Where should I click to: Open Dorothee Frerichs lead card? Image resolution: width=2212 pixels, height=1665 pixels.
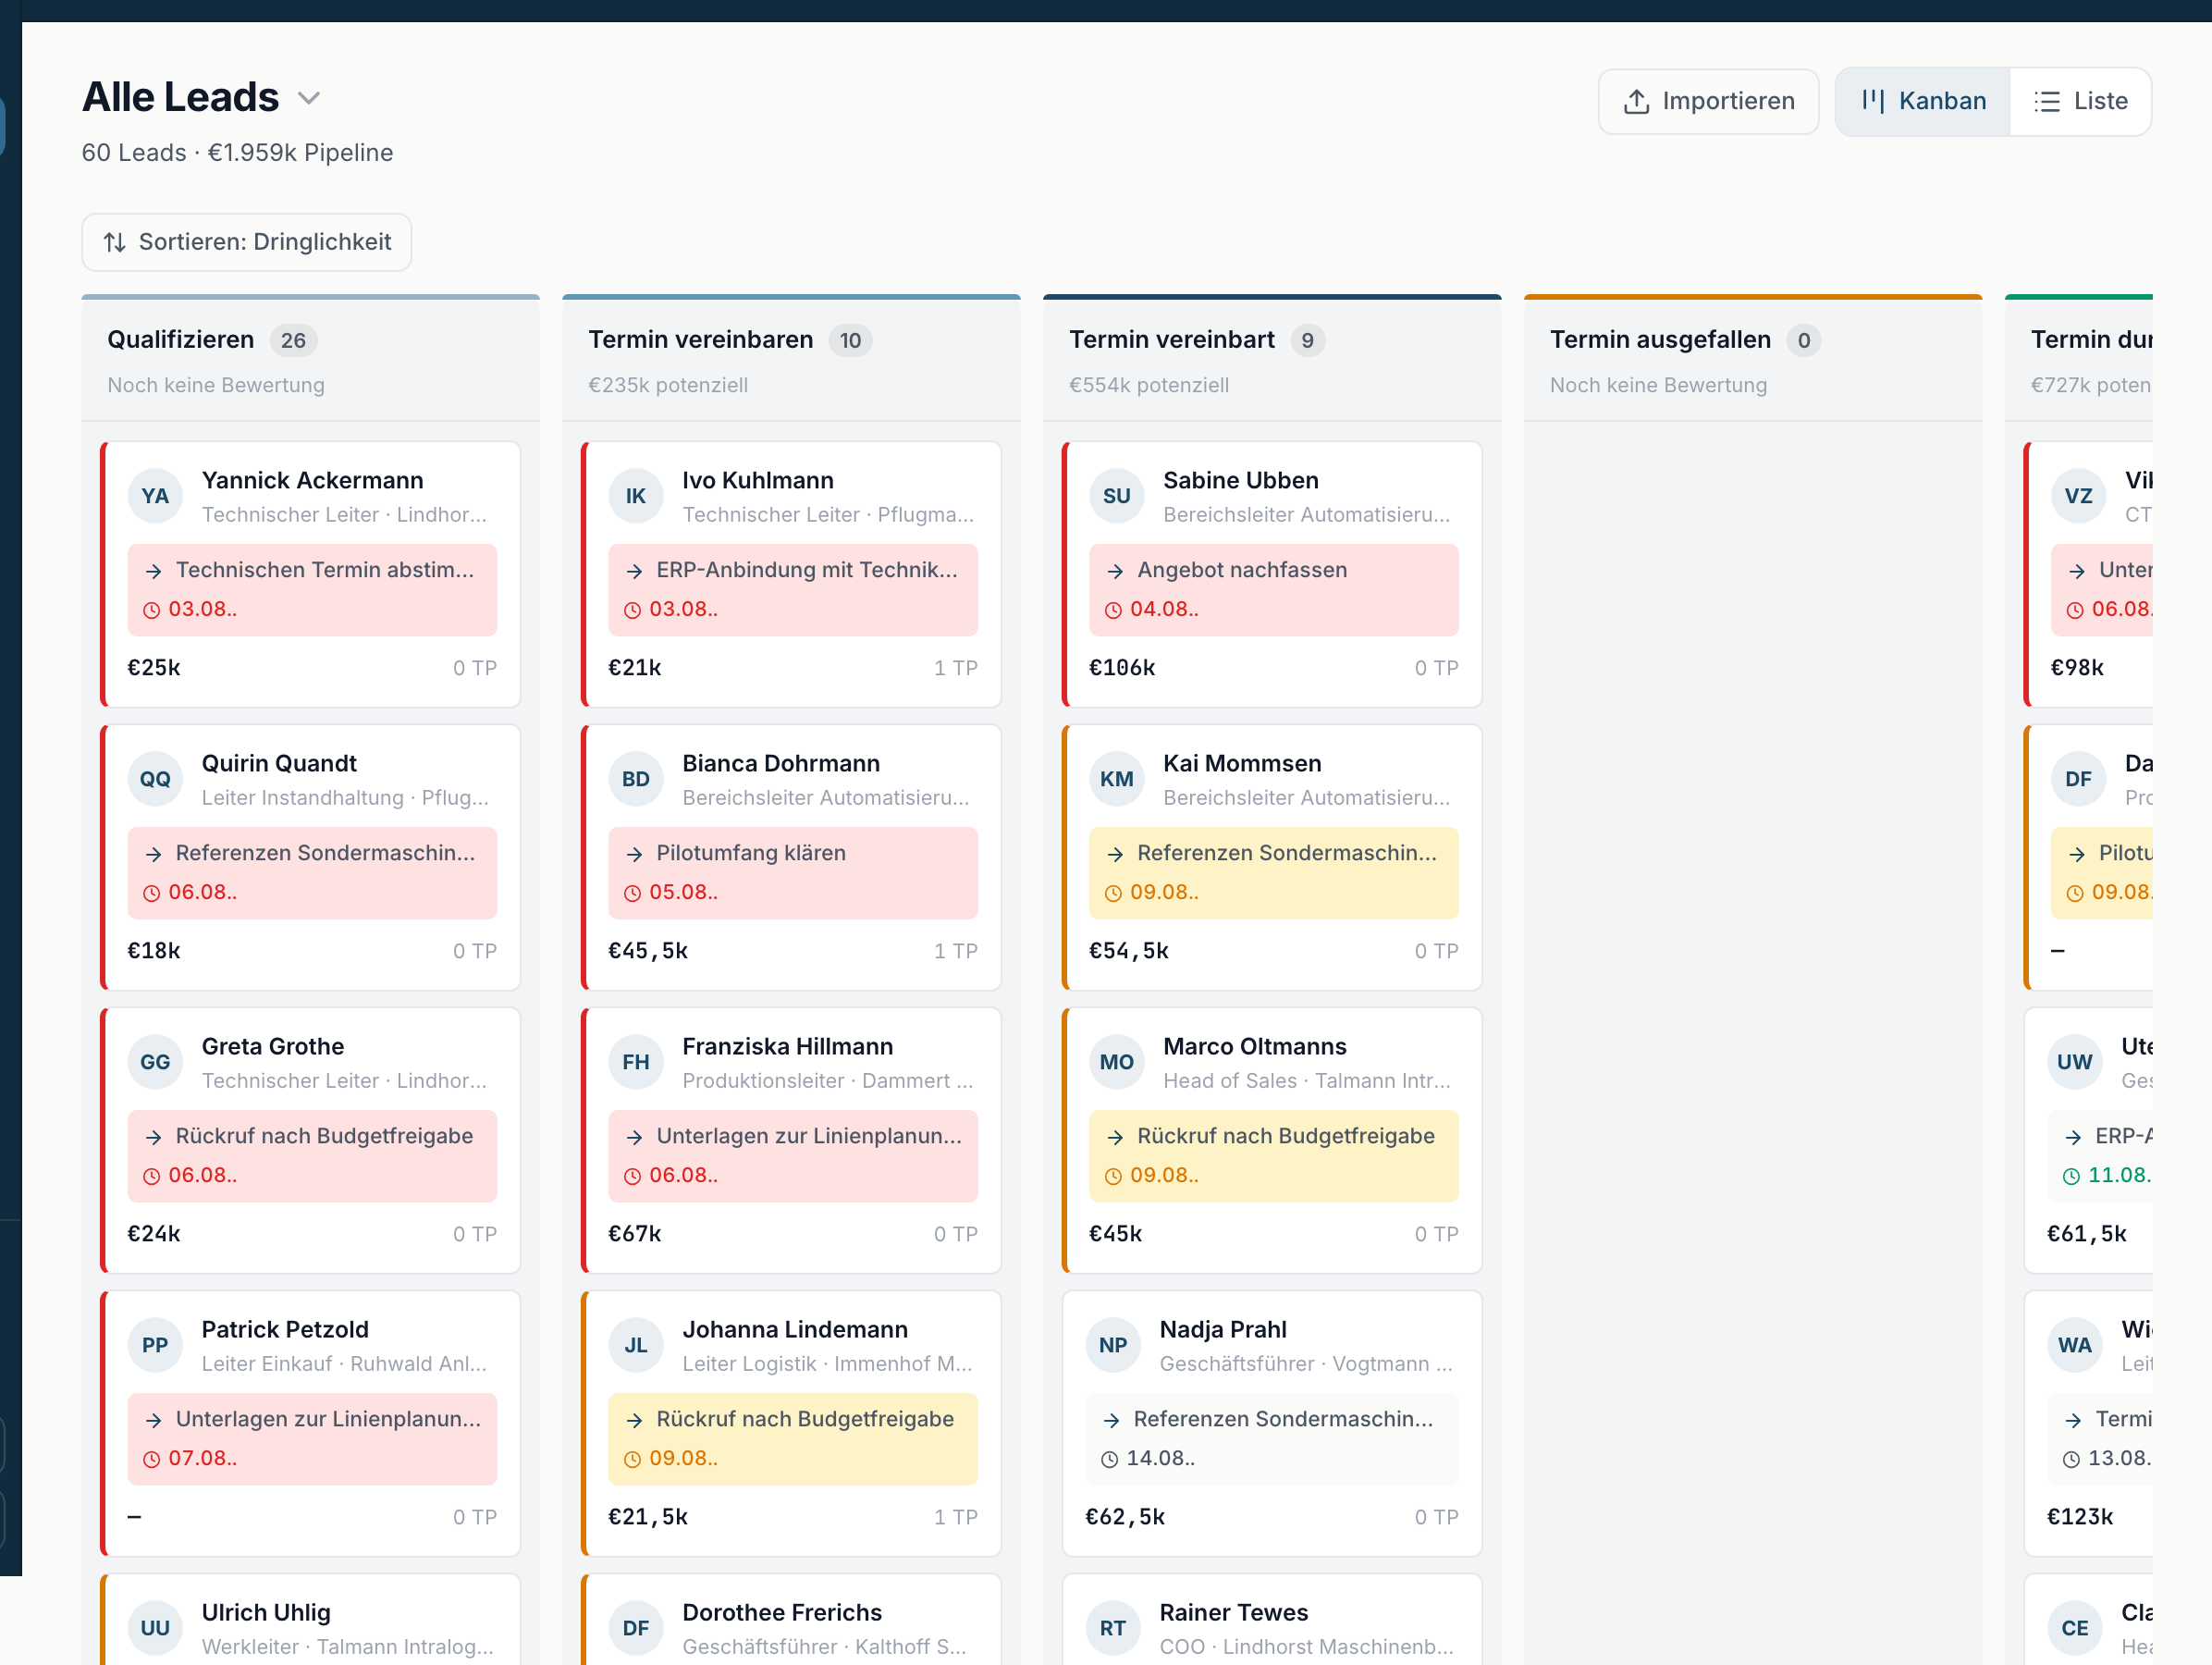click(792, 1620)
